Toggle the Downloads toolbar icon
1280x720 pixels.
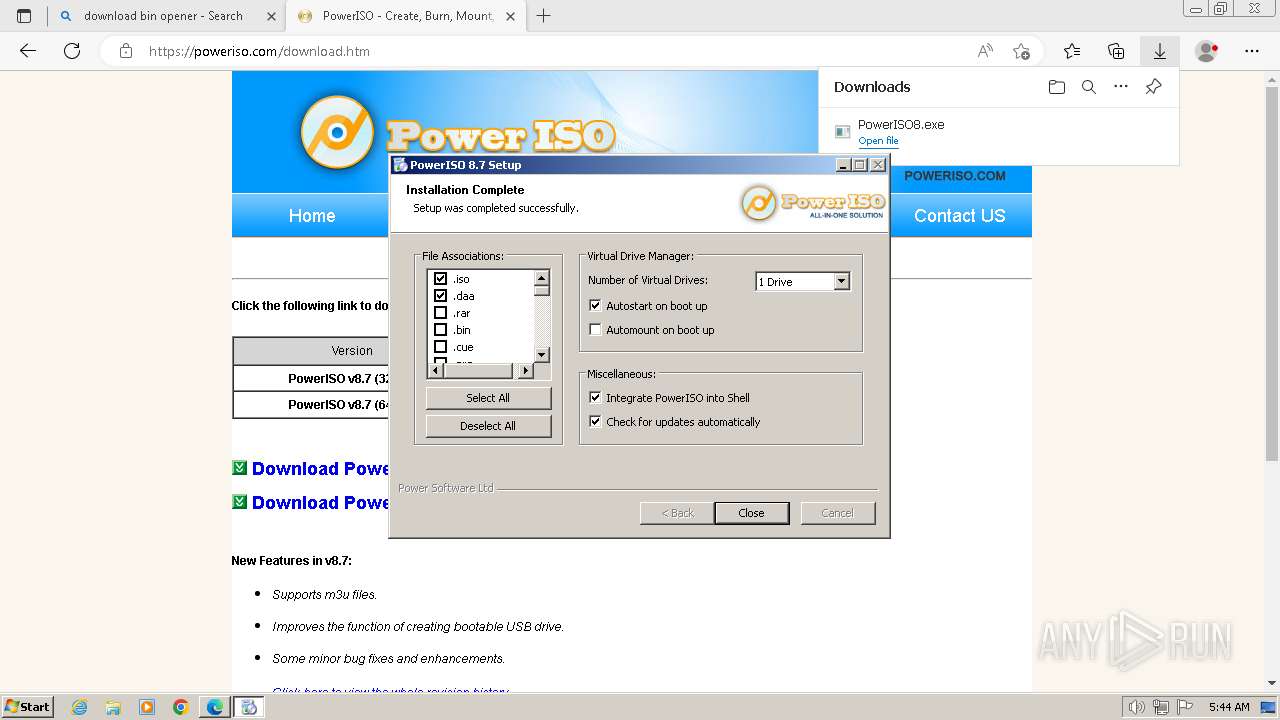click(1160, 51)
